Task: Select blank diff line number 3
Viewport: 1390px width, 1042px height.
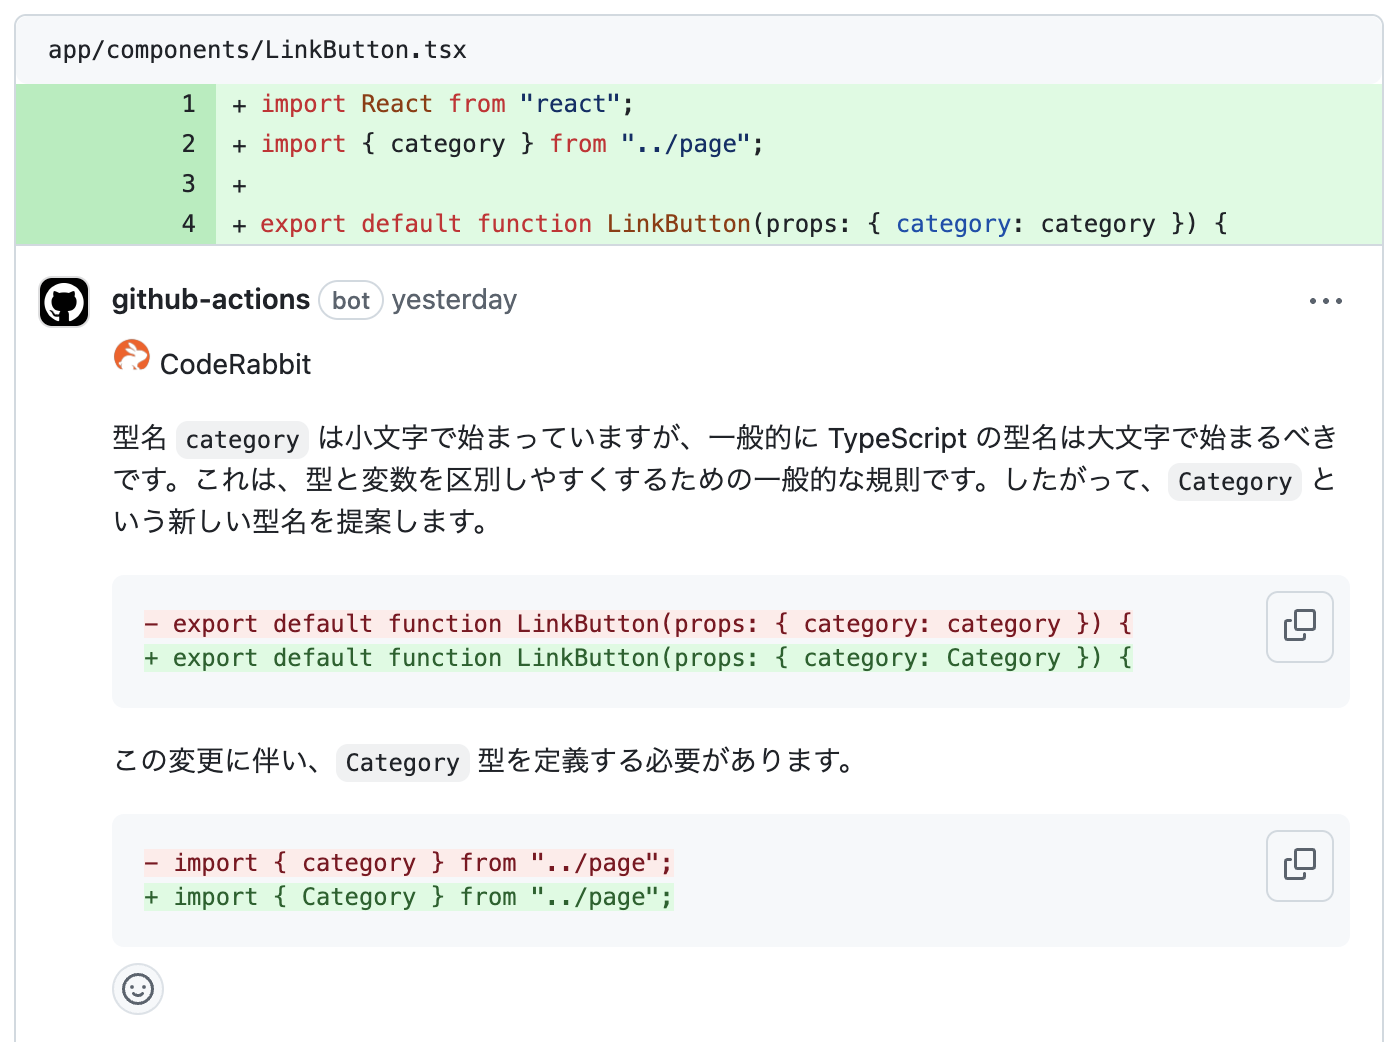Action: (189, 184)
